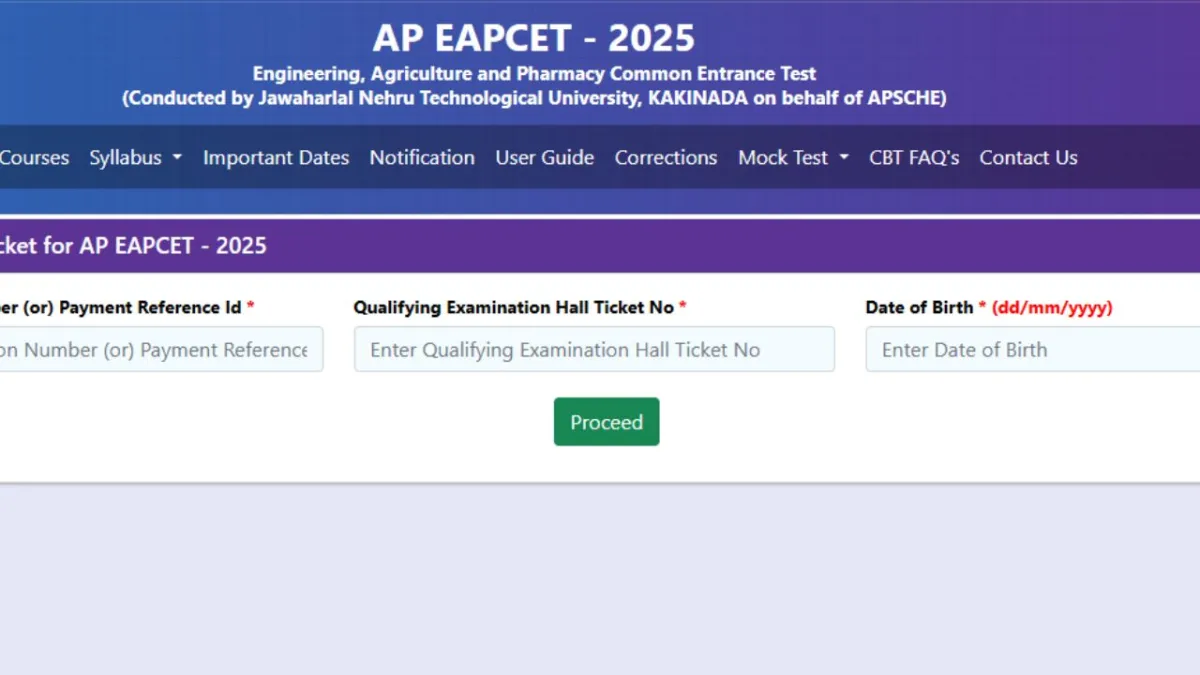Open the Notification link in navbar
The image size is (1200, 675).
coord(422,158)
